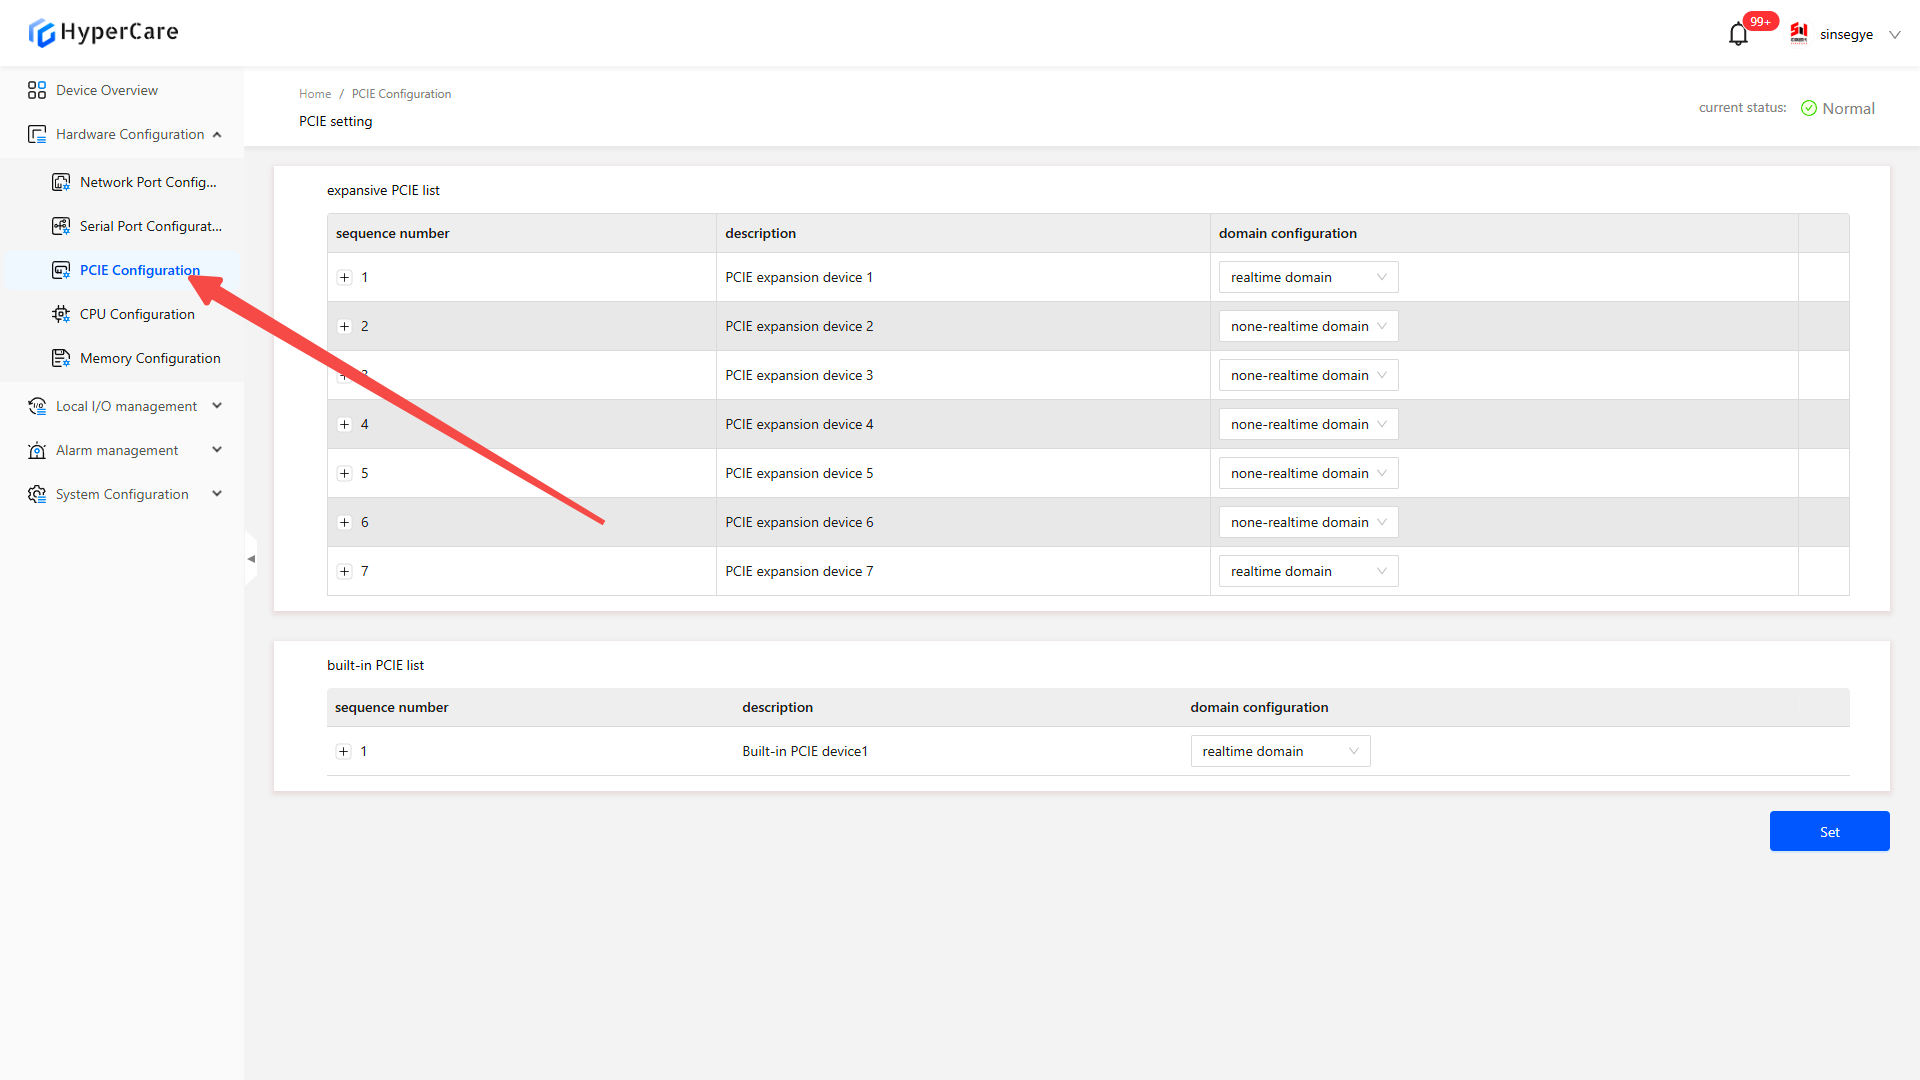Viewport: 1920px width, 1080px height.
Task: Click the notification bell icon
Action: [1738, 35]
